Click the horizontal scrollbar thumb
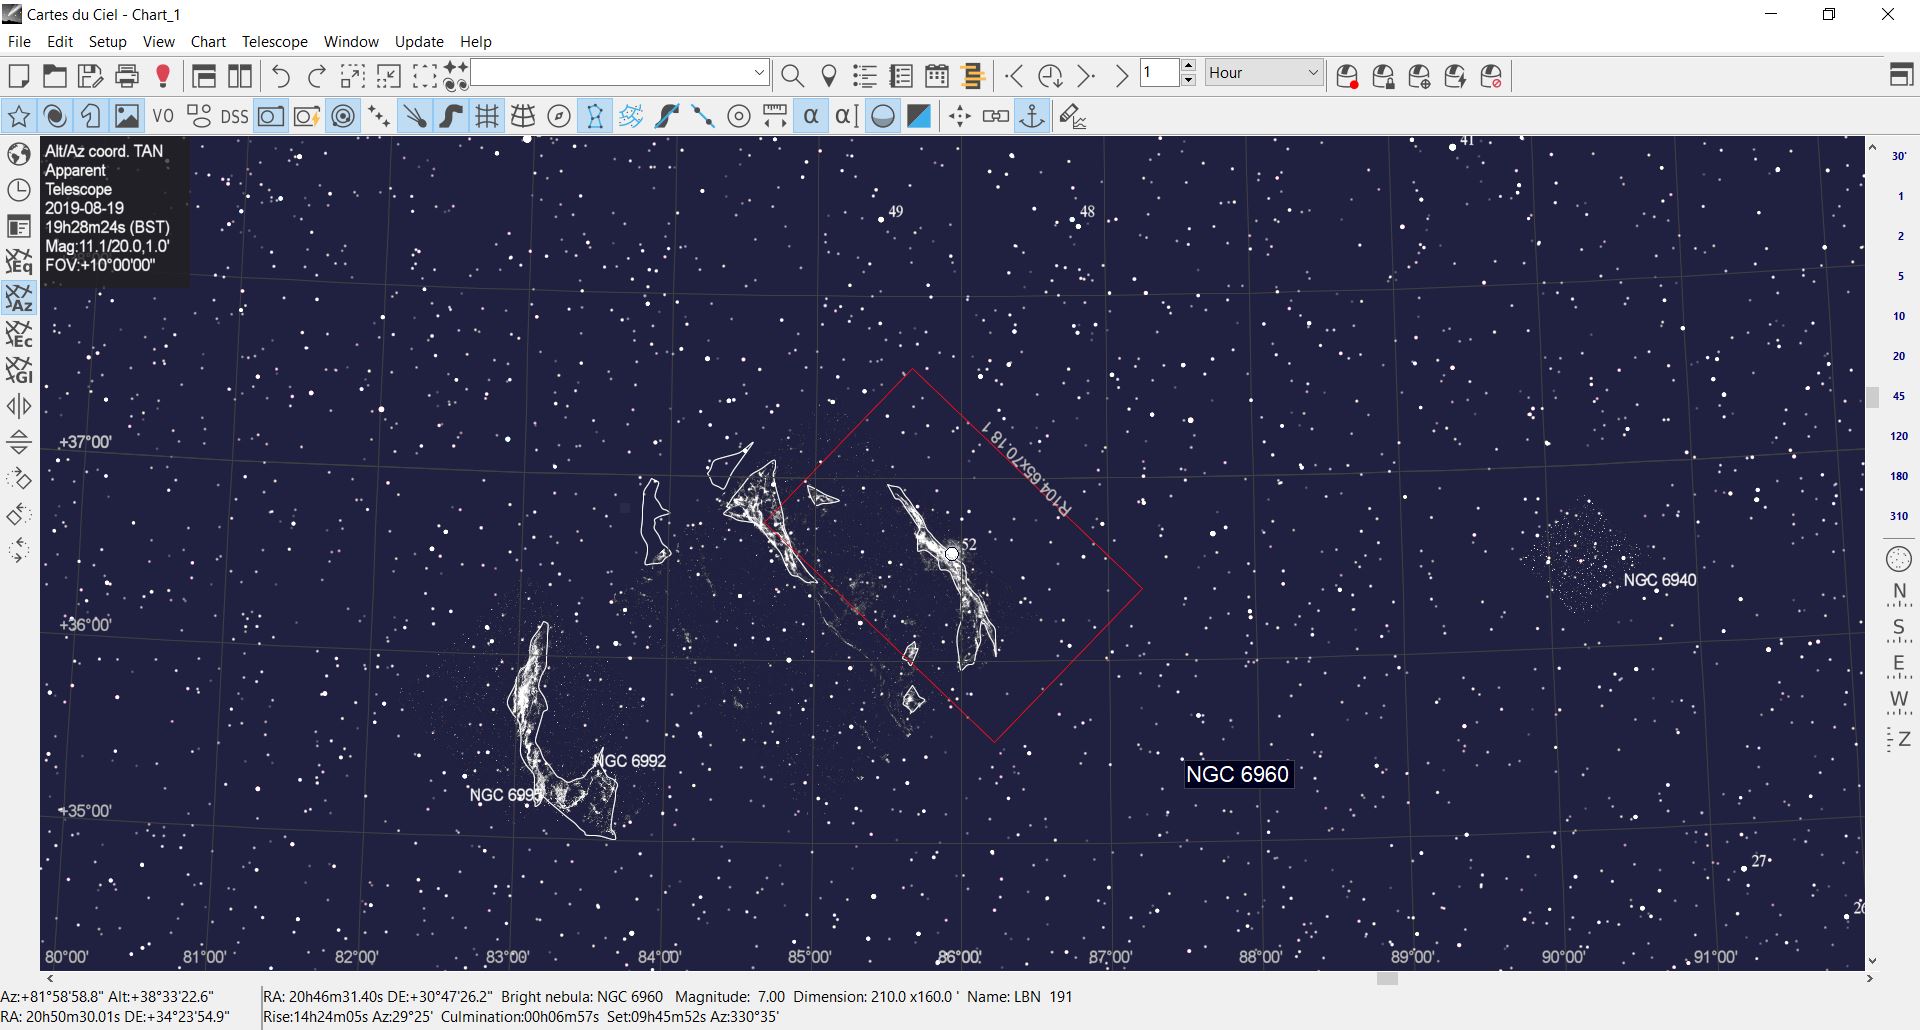 point(1387,979)
